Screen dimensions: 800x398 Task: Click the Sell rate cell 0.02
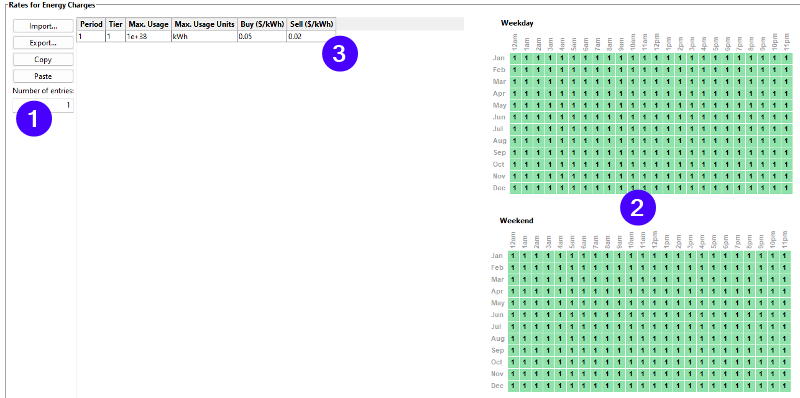point(311,36)
